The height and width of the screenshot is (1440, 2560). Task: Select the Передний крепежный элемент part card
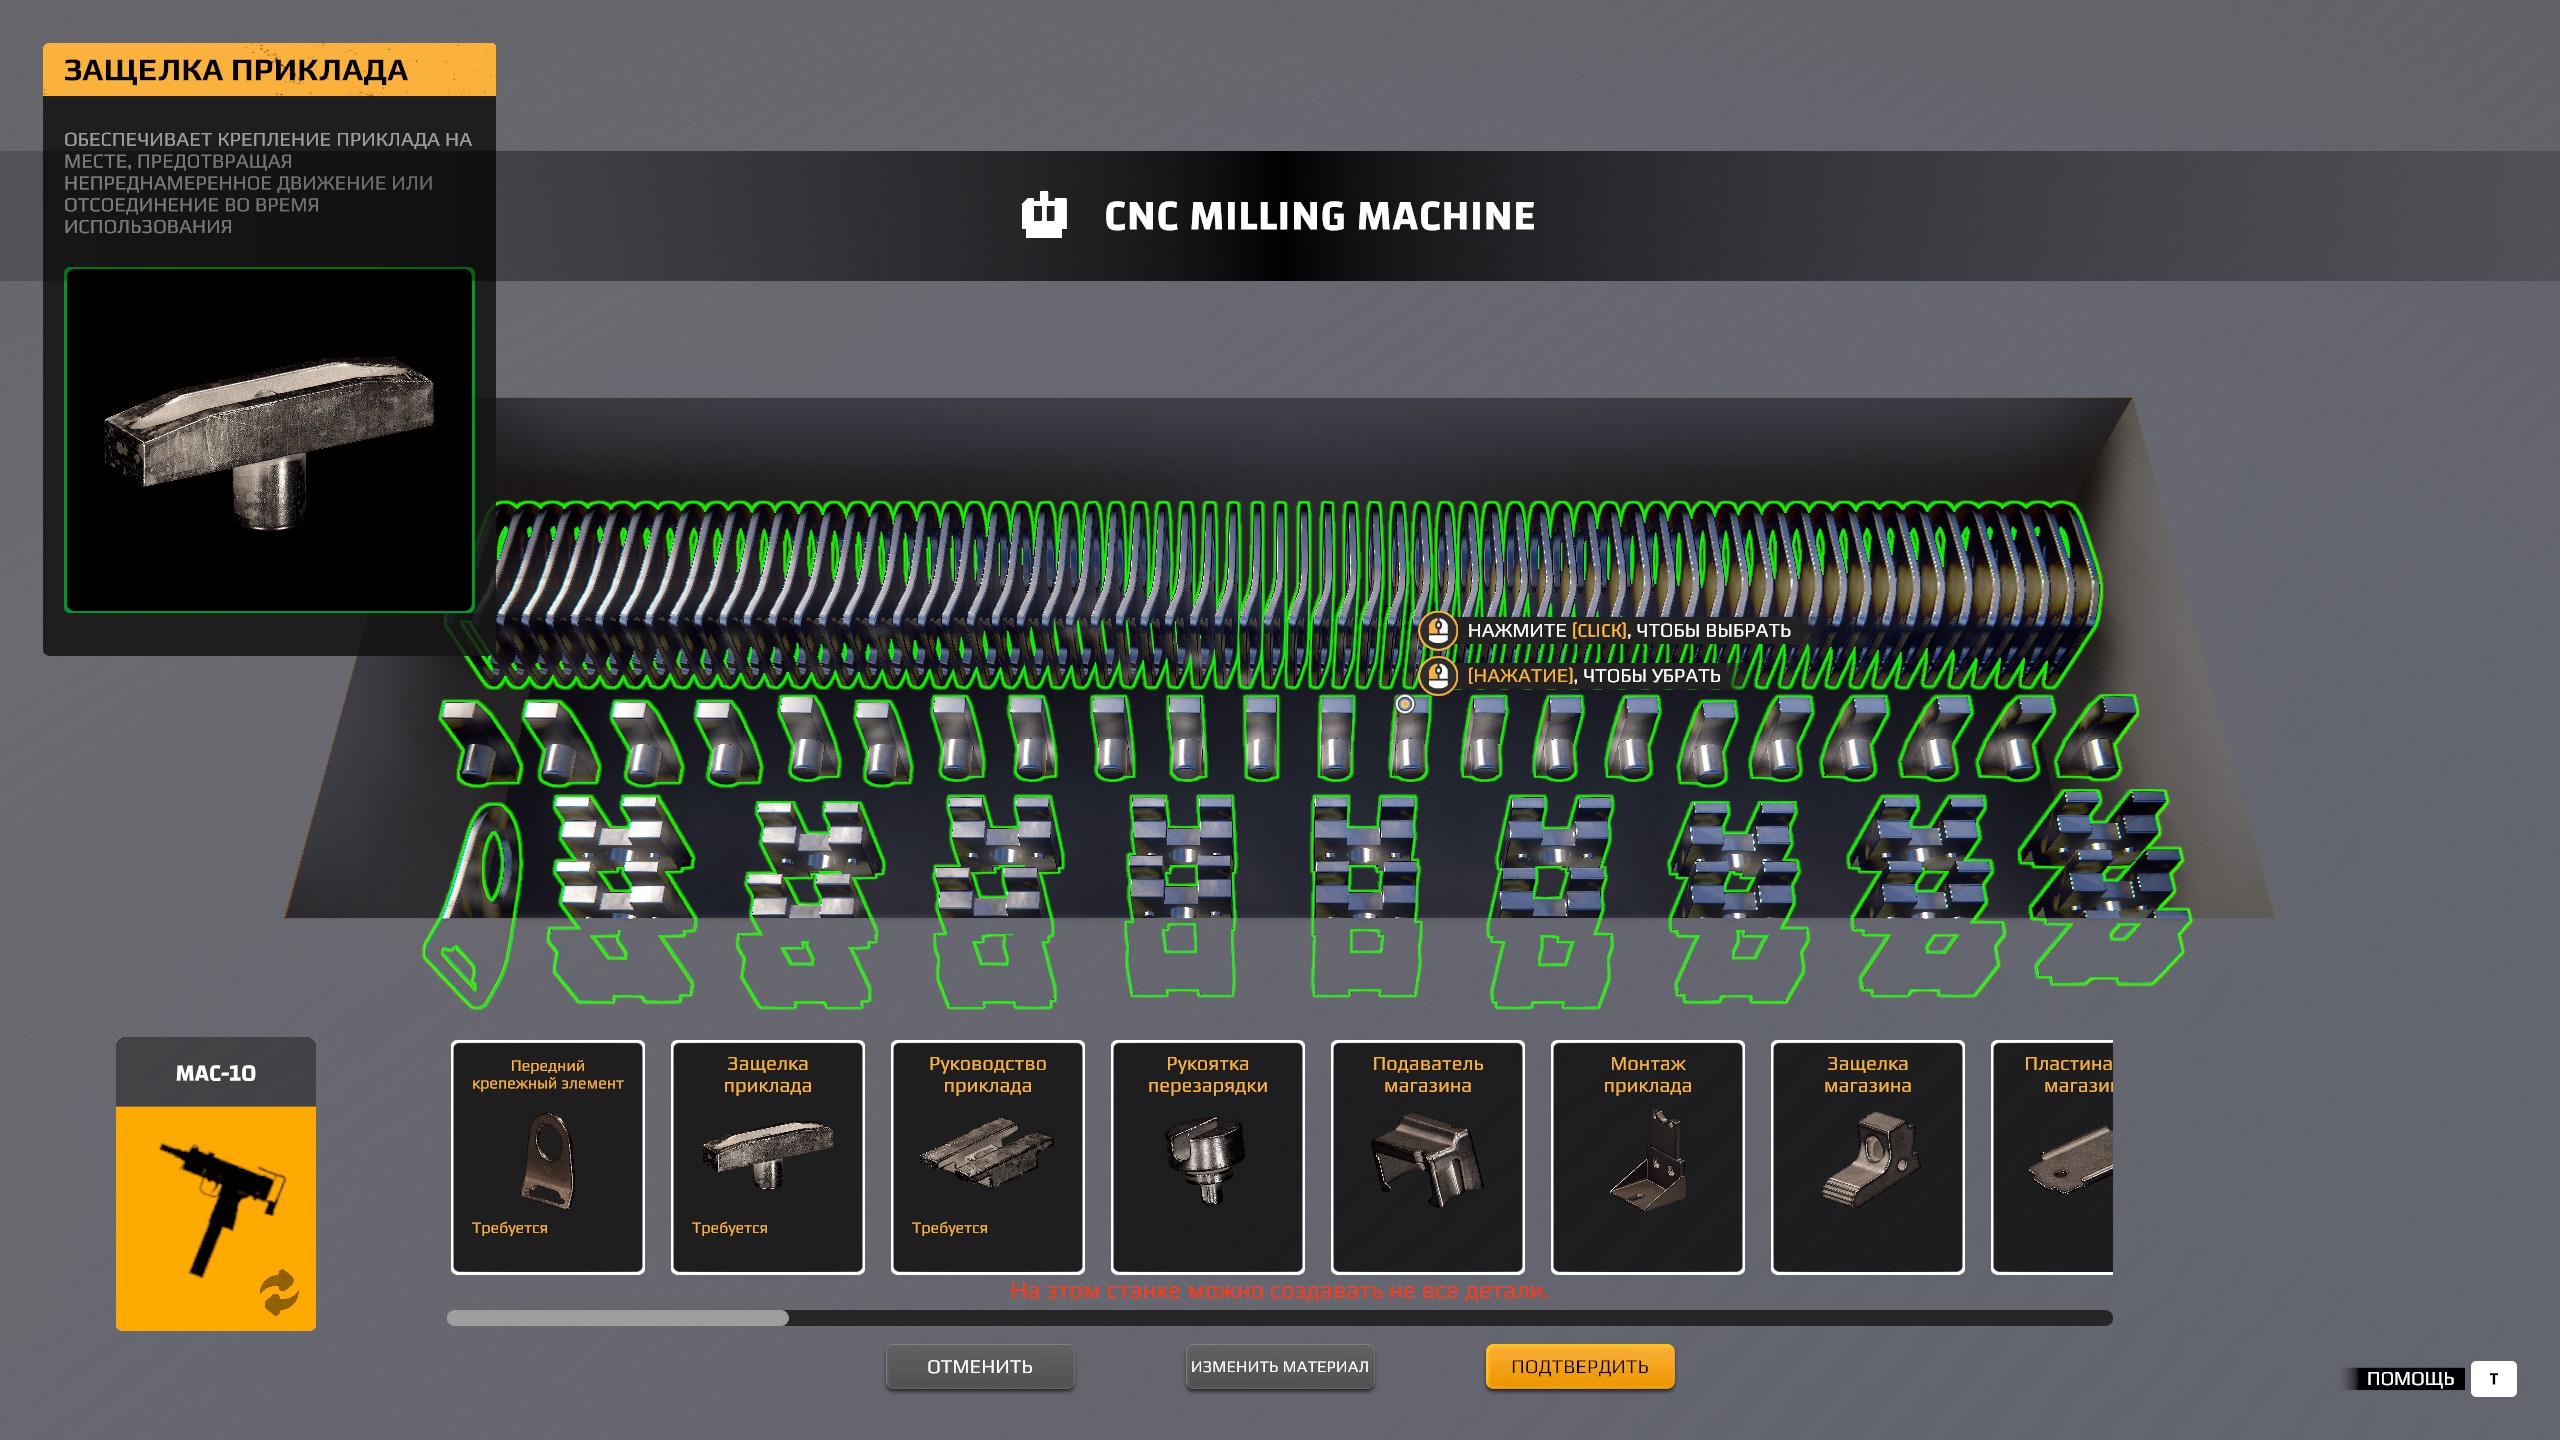[x=547, y=1157]
